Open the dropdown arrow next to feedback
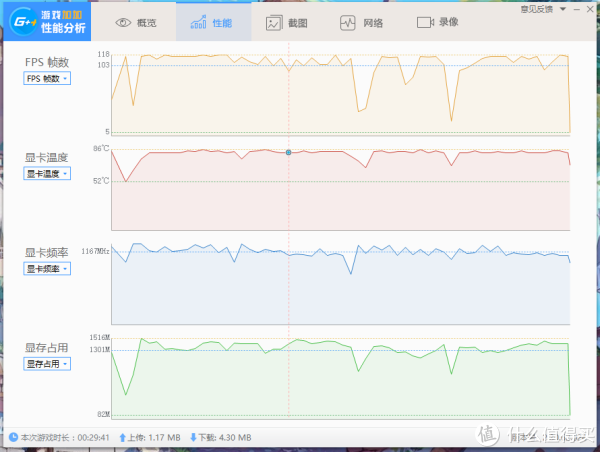Screen dimensions: 600x452 pos(563,9)
